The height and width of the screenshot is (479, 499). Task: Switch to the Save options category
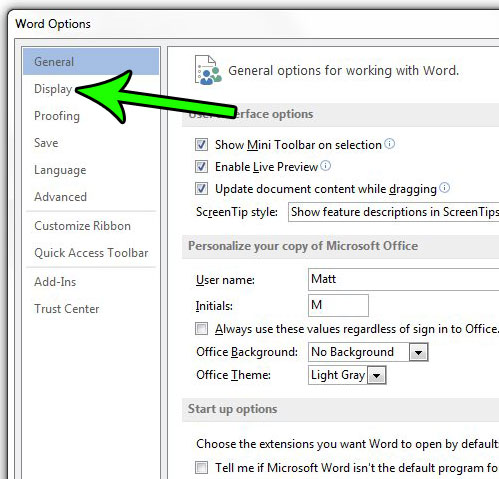(x=46, y=143)
